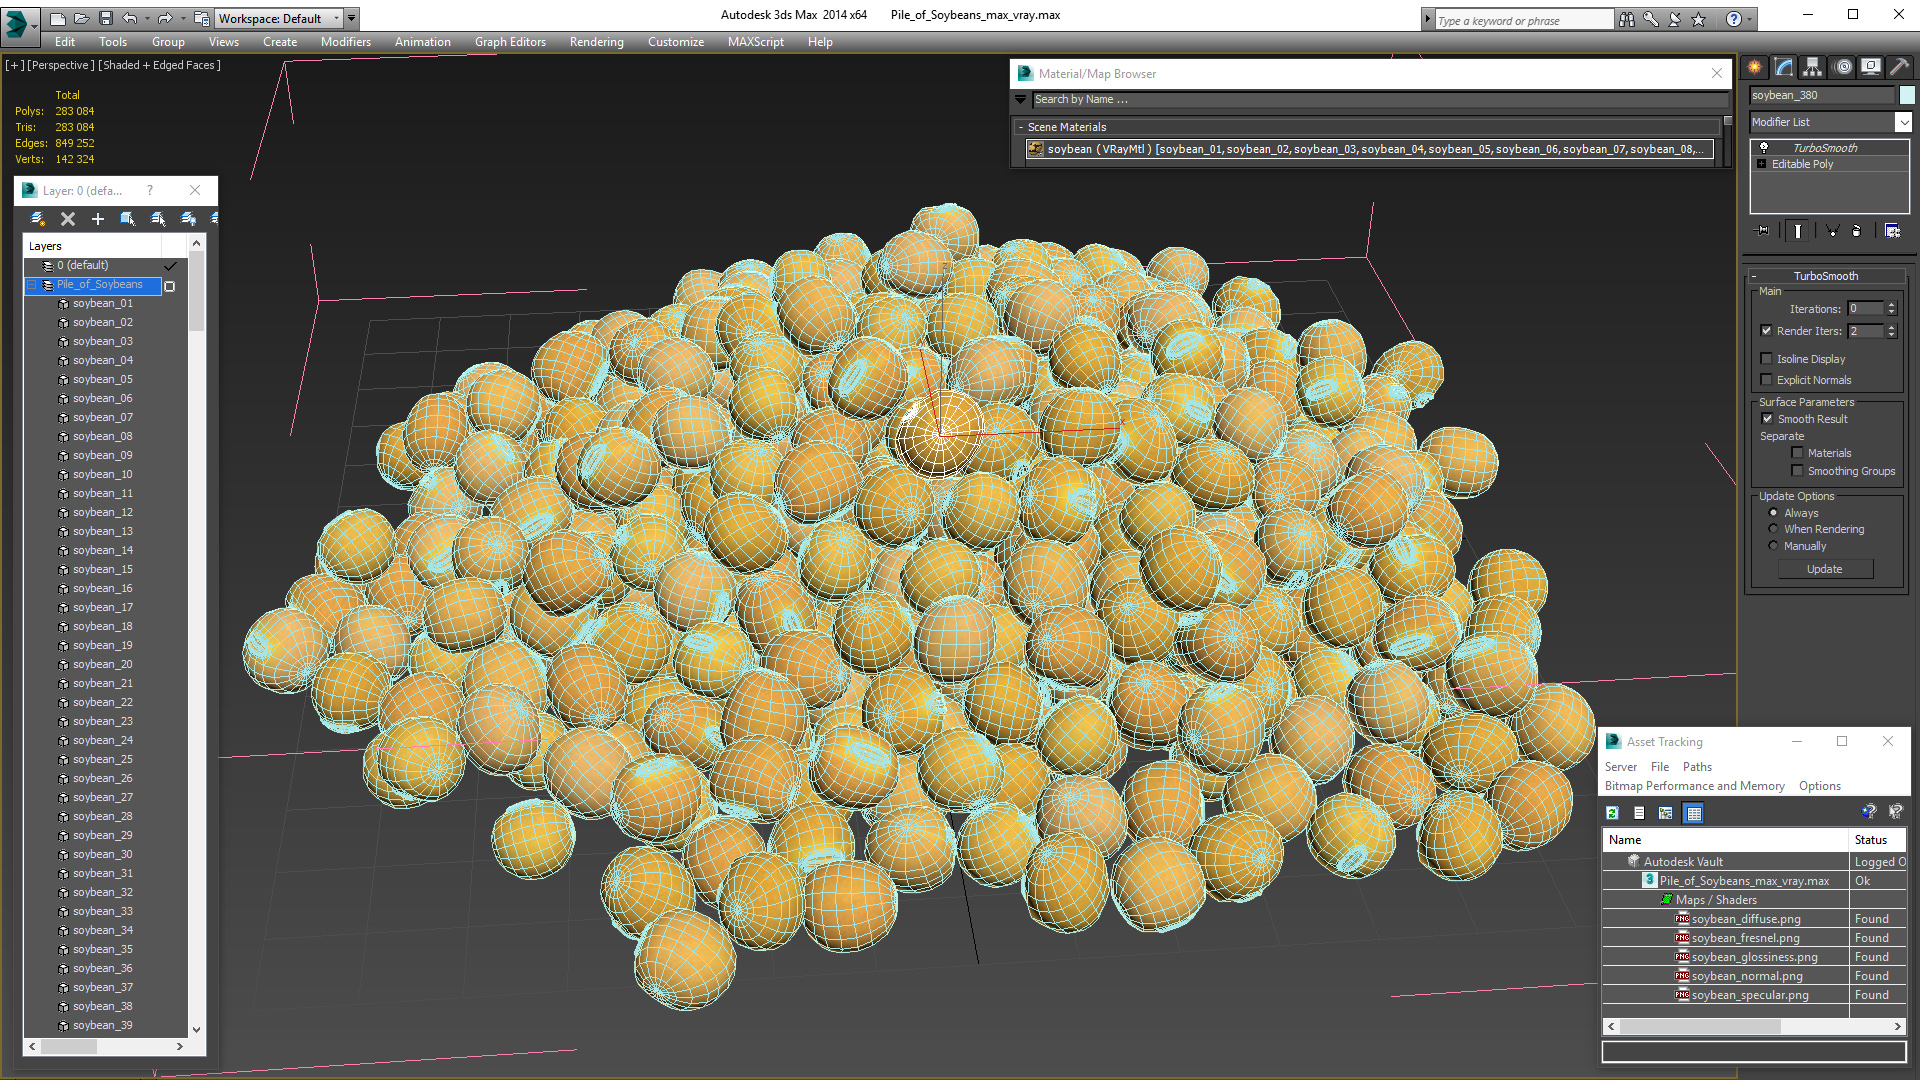Viewport: 1920px width, 1080px height.
Task: Click the Layer panel horizontal scrollbar
Action: [106, 1046]
